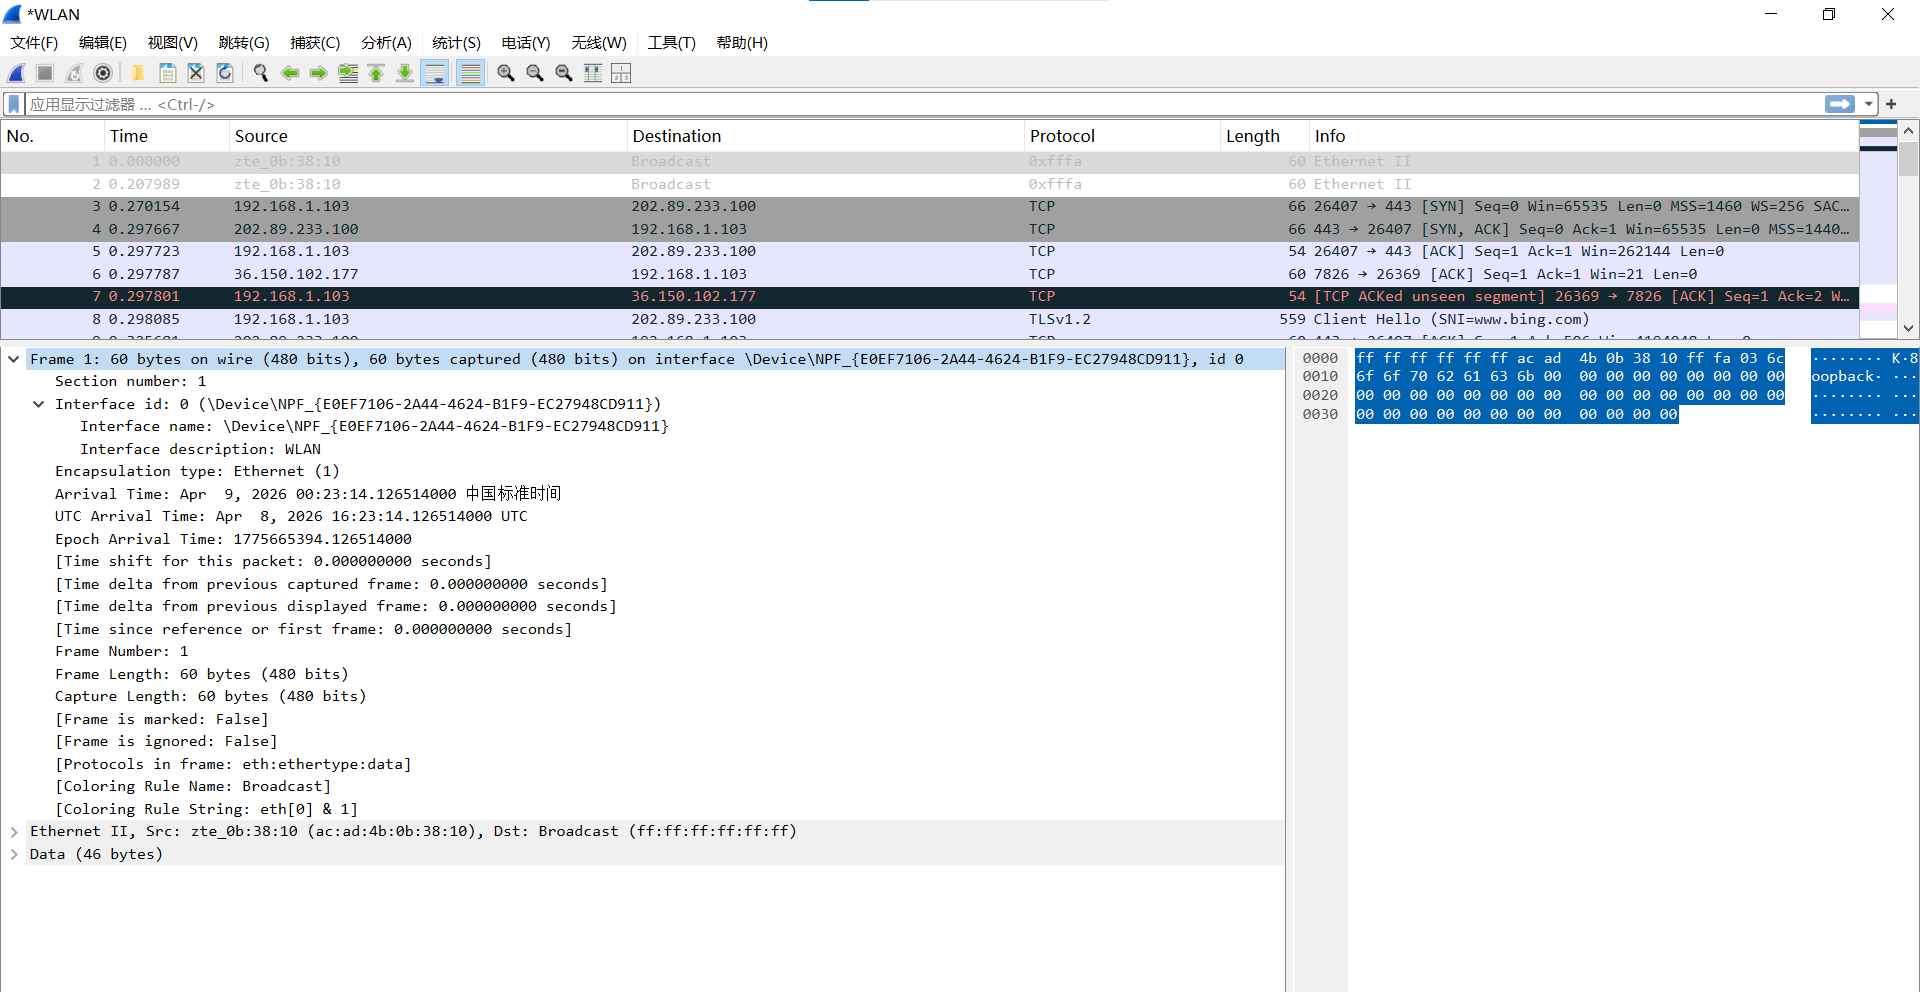Viewport: 1920px width, 992px height.
Task: Click packet list scrollbar up arrow
Action: (x=1908, y=131)
